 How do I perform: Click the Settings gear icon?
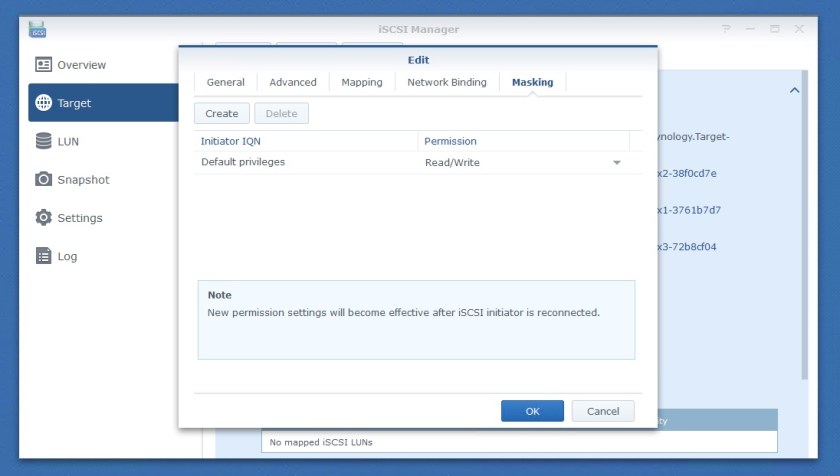(43, 218)
